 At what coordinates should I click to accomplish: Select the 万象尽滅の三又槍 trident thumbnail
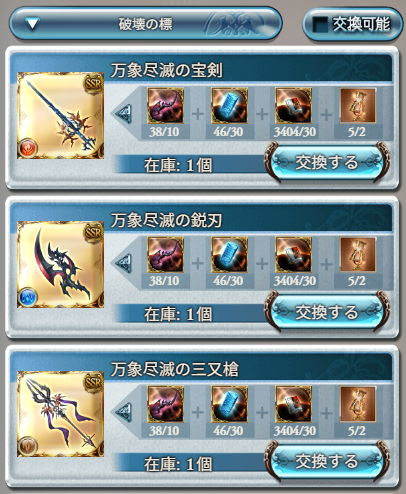coord(60,414)
